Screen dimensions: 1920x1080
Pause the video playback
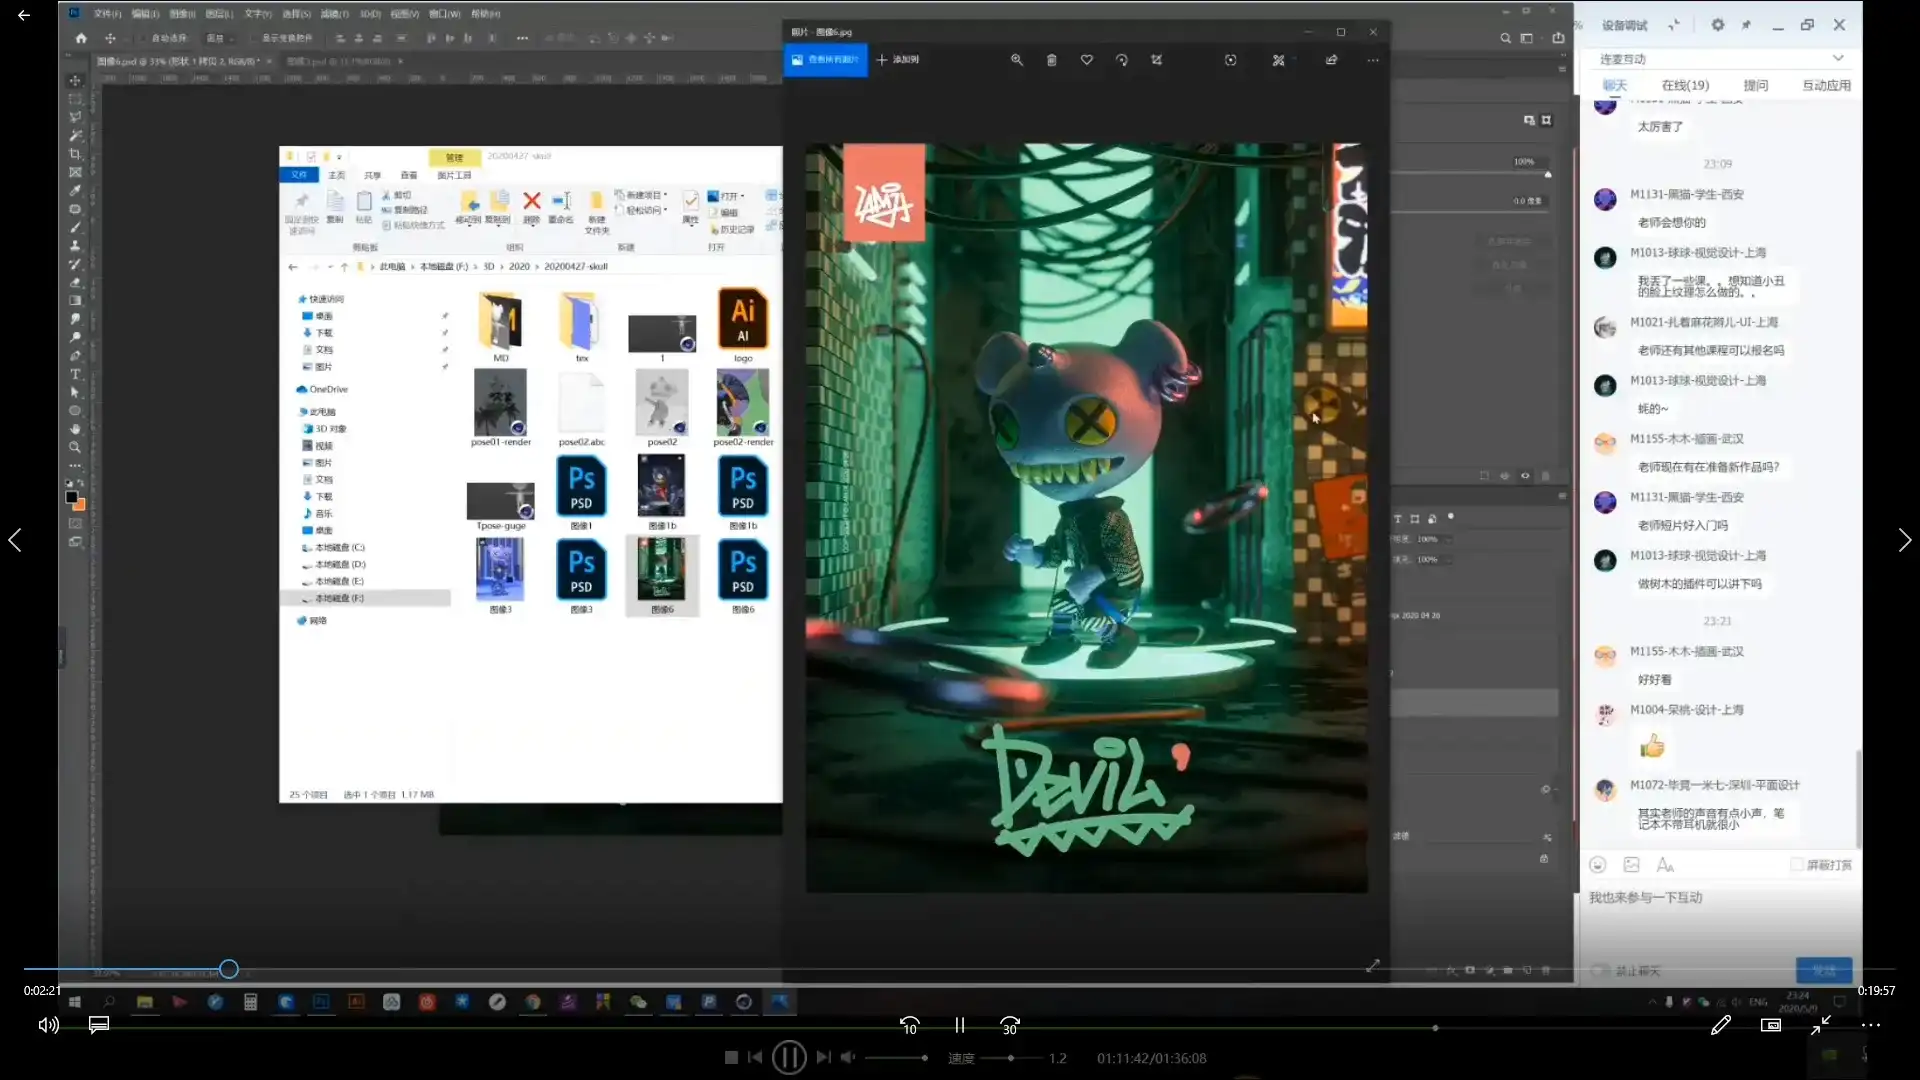tap(959, 1026)
